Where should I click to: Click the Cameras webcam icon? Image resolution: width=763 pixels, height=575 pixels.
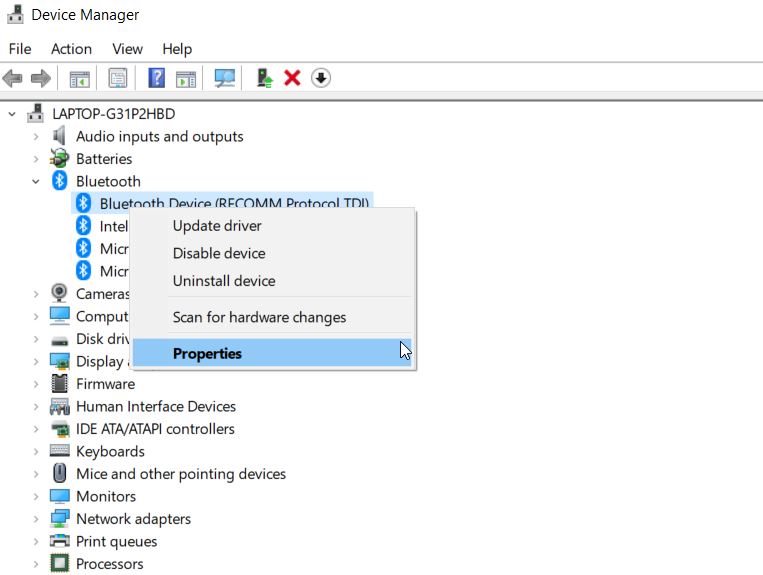(x=59, y=293)
